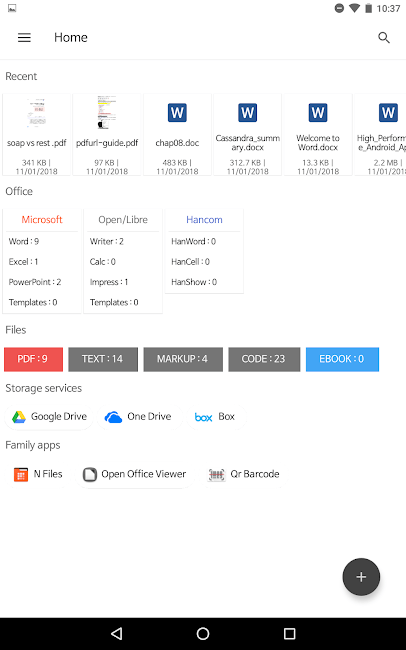Select the TEXT : 14 files button
Image resolution: width=406 pixels, height=650 pixels.
[102, 359]
